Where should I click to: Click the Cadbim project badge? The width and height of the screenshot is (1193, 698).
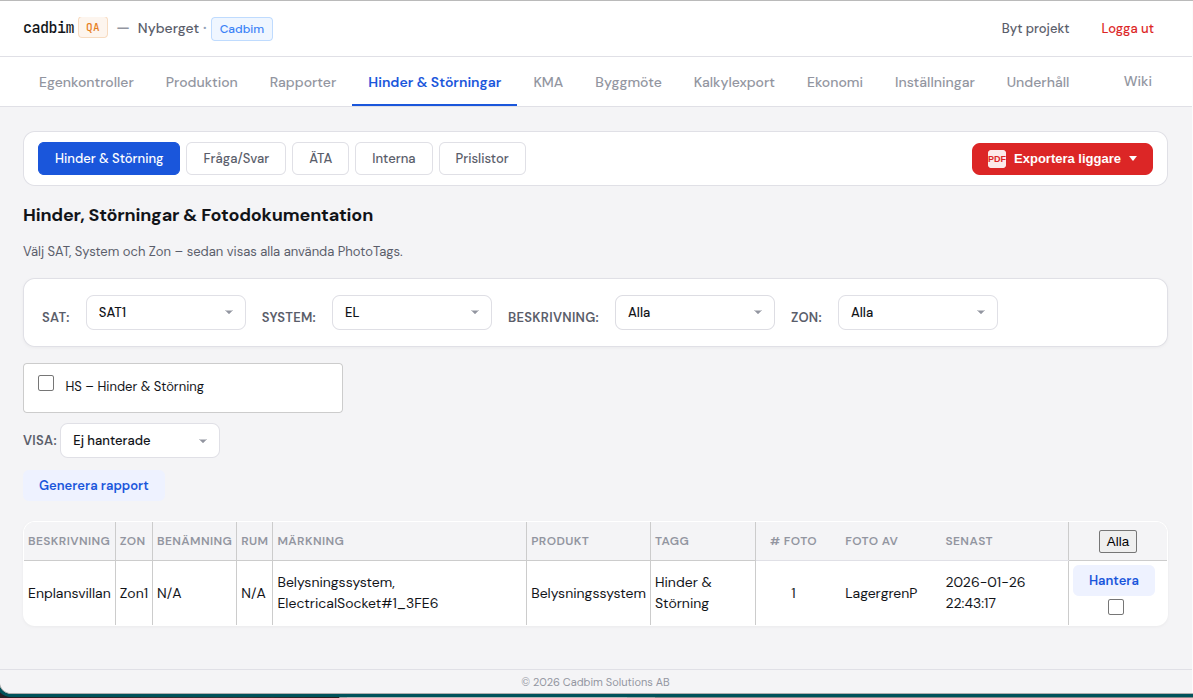(242, 29)
